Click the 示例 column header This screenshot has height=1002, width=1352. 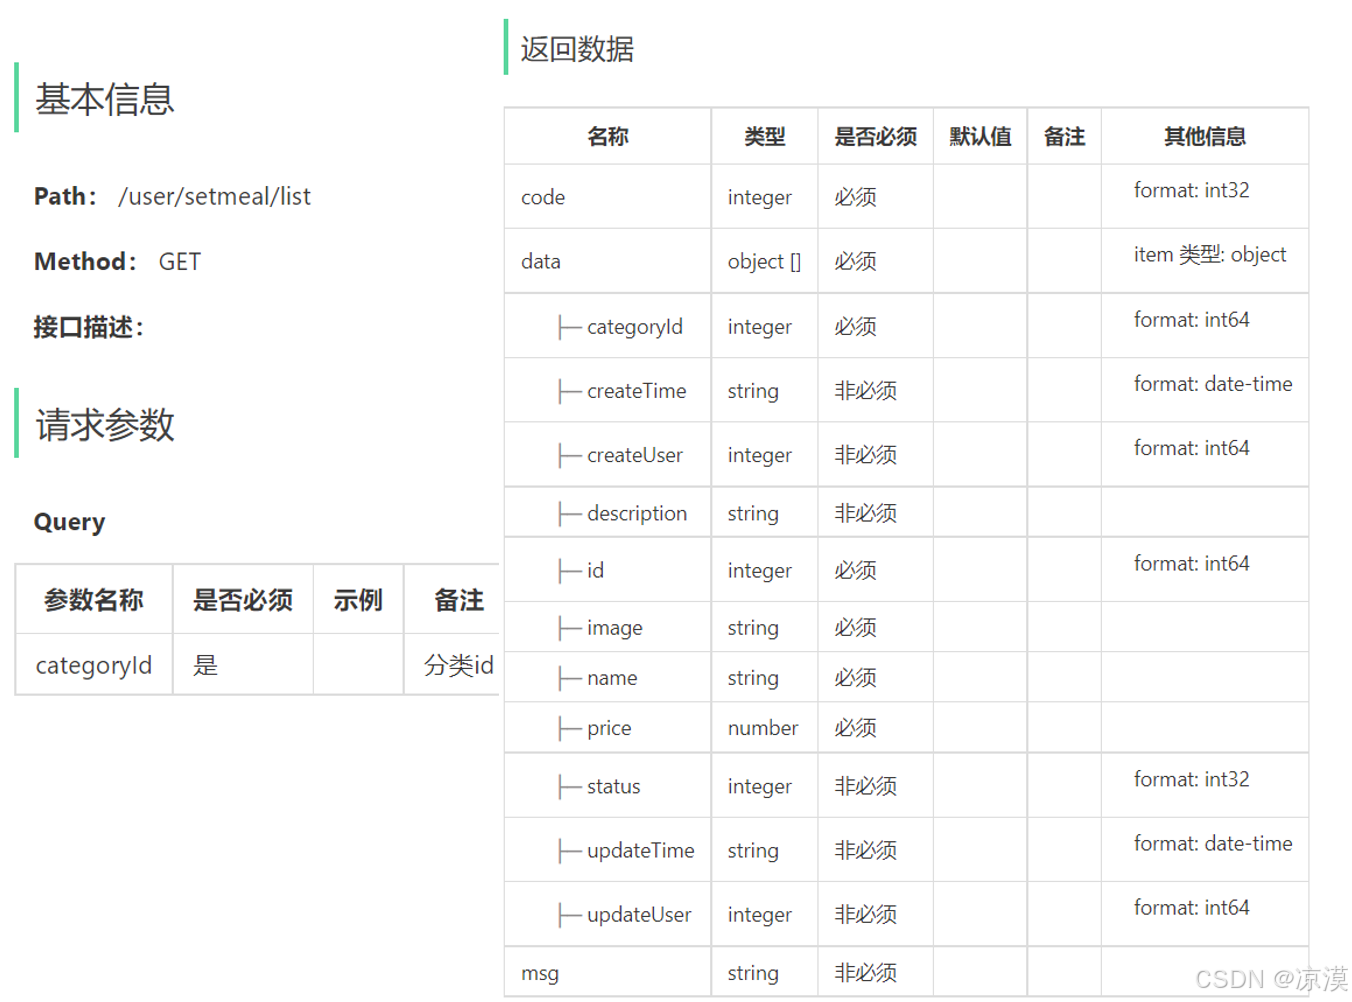pos(358,600)
